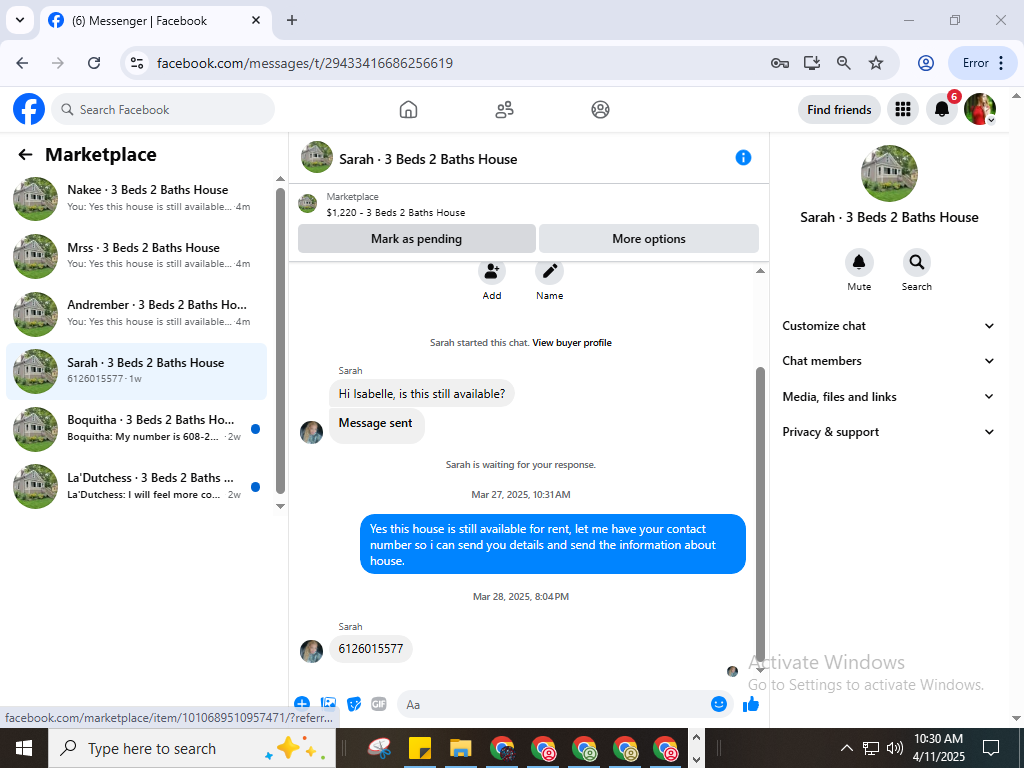The width and height of the screenshot is (1024, 768).
Task: Open the Mrss 3 Beds conversation
Action: pyautogui.click(x=136, y=256)
